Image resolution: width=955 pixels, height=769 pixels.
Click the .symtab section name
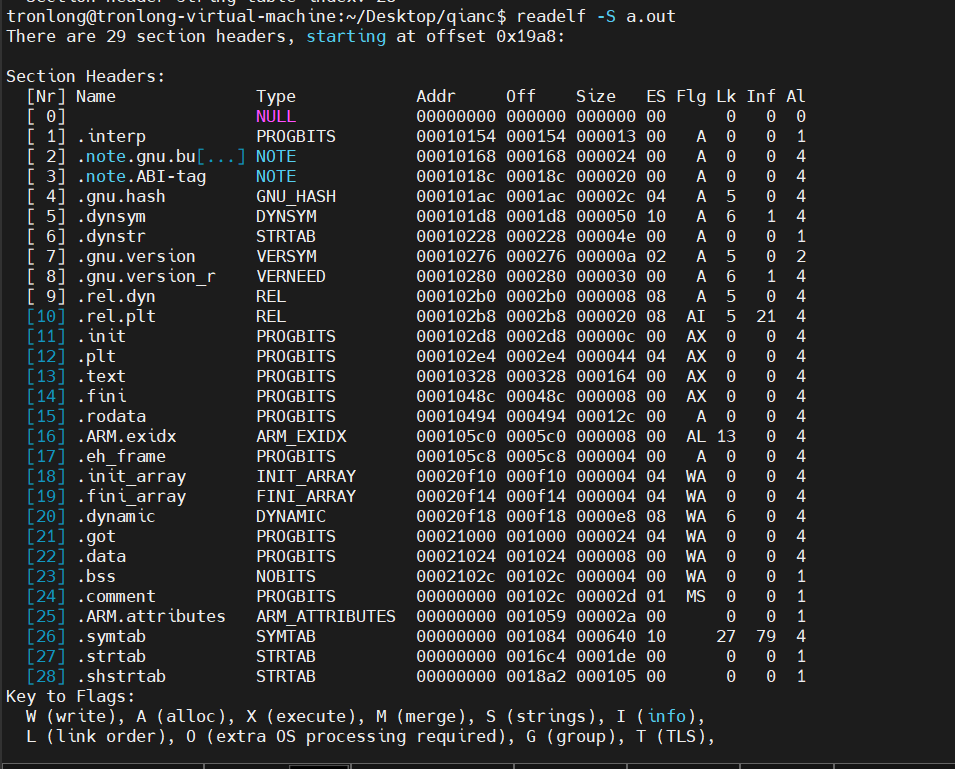pos(111,636)
